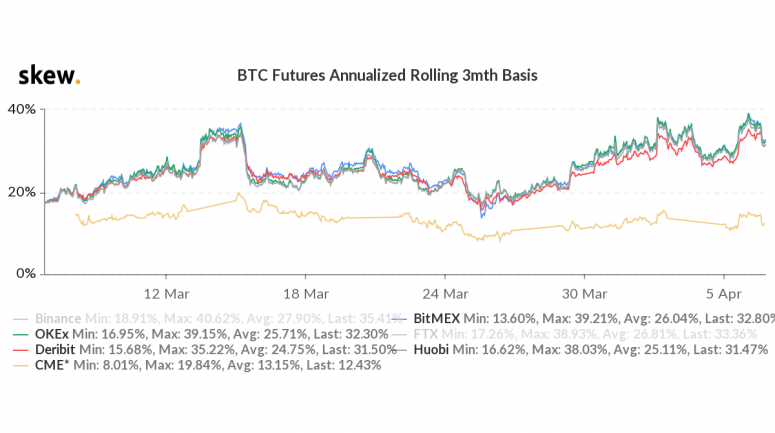Select the 18 Mar x-axis label

tap(305, 293)
